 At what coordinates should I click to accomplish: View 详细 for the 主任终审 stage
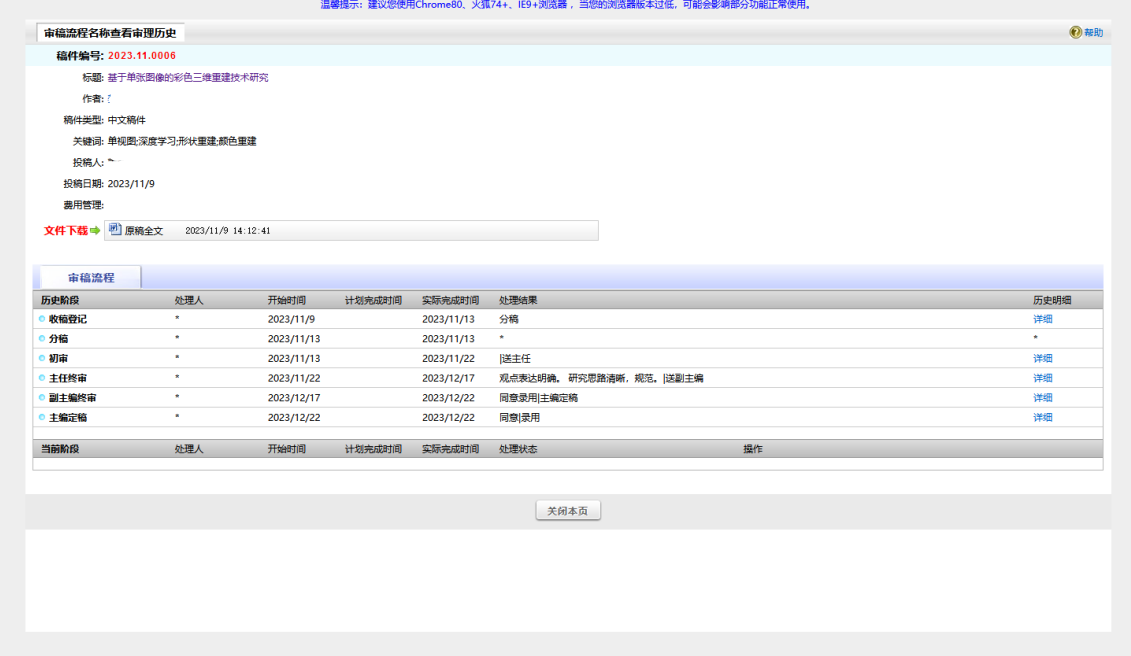(x=1042, y=378)
